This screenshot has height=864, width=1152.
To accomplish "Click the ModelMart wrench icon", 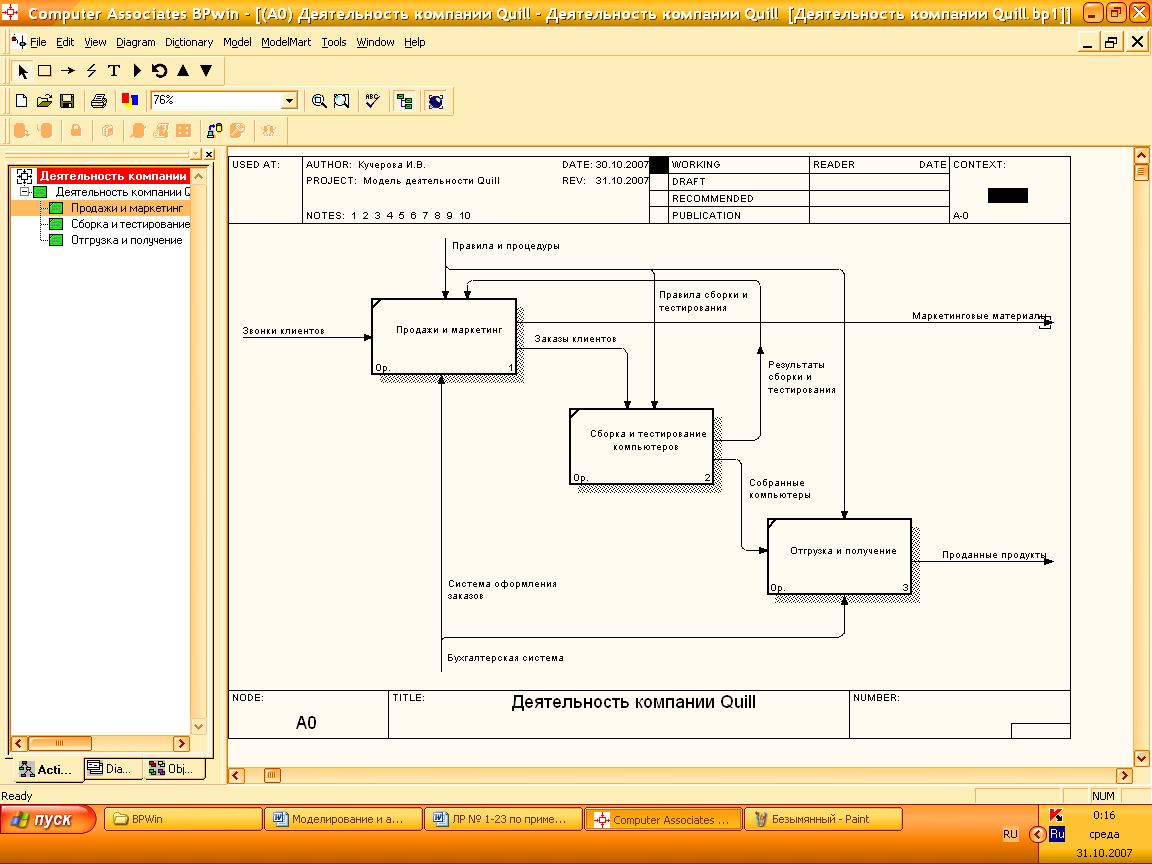I will click(x=237, y=131).
